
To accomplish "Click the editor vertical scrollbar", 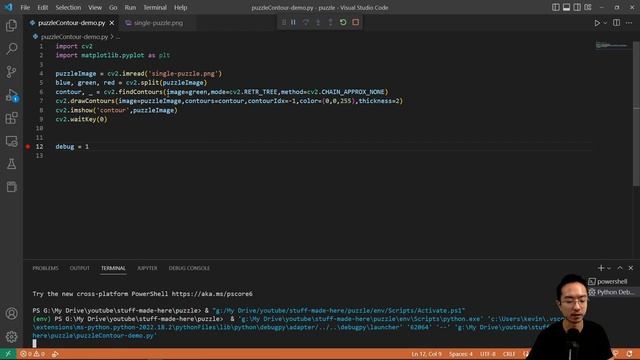I will click(x=636, y=113).
